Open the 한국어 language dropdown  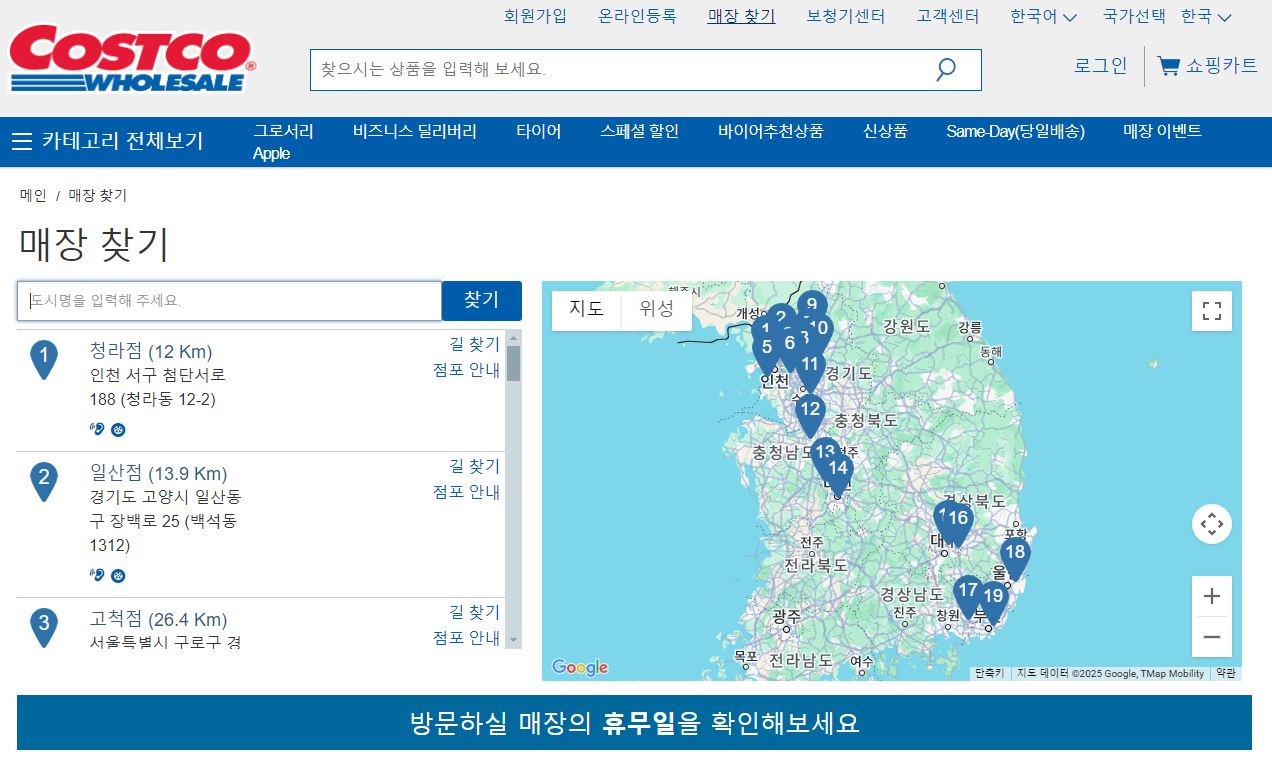1043,16
